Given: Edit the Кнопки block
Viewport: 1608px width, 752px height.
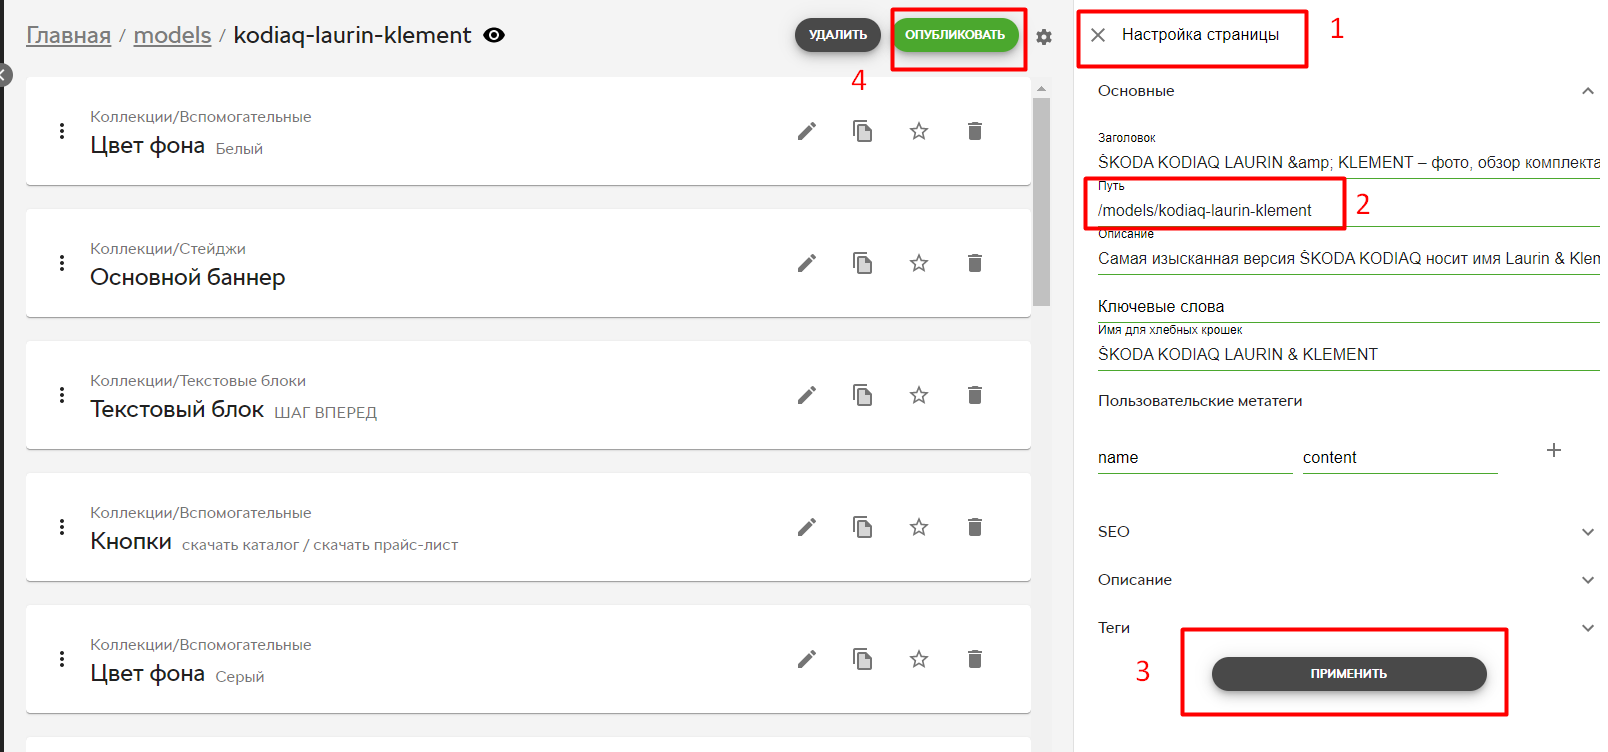Looking at the screenshot, I should point(807,527).
